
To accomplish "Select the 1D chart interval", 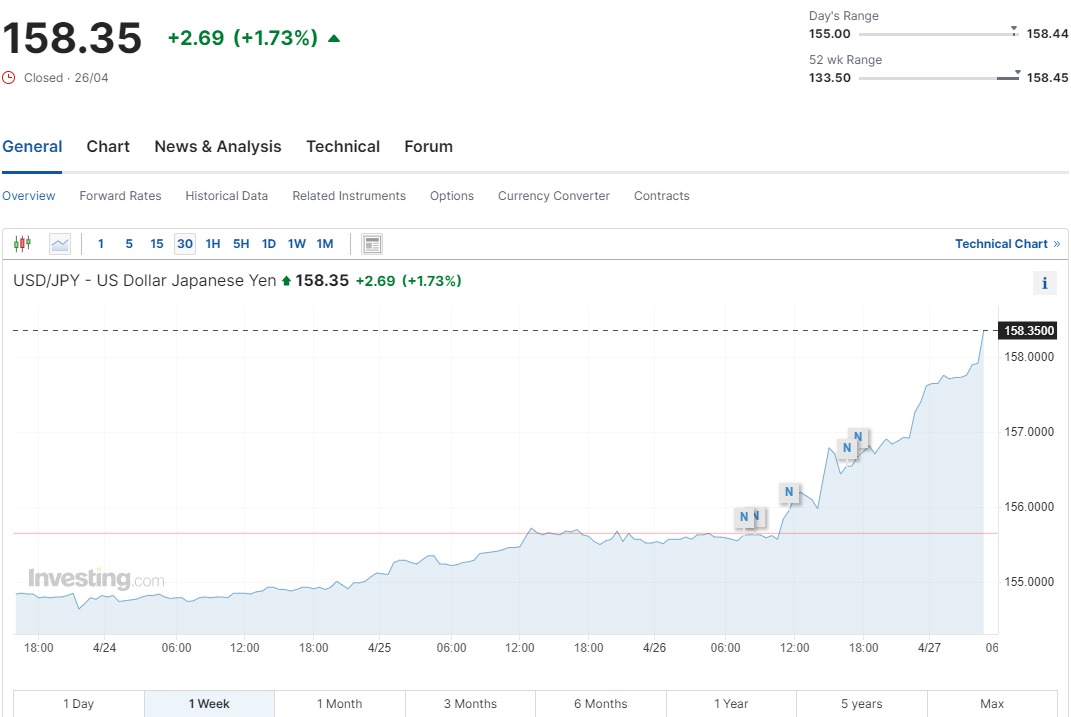I will (x=269, y=244).
